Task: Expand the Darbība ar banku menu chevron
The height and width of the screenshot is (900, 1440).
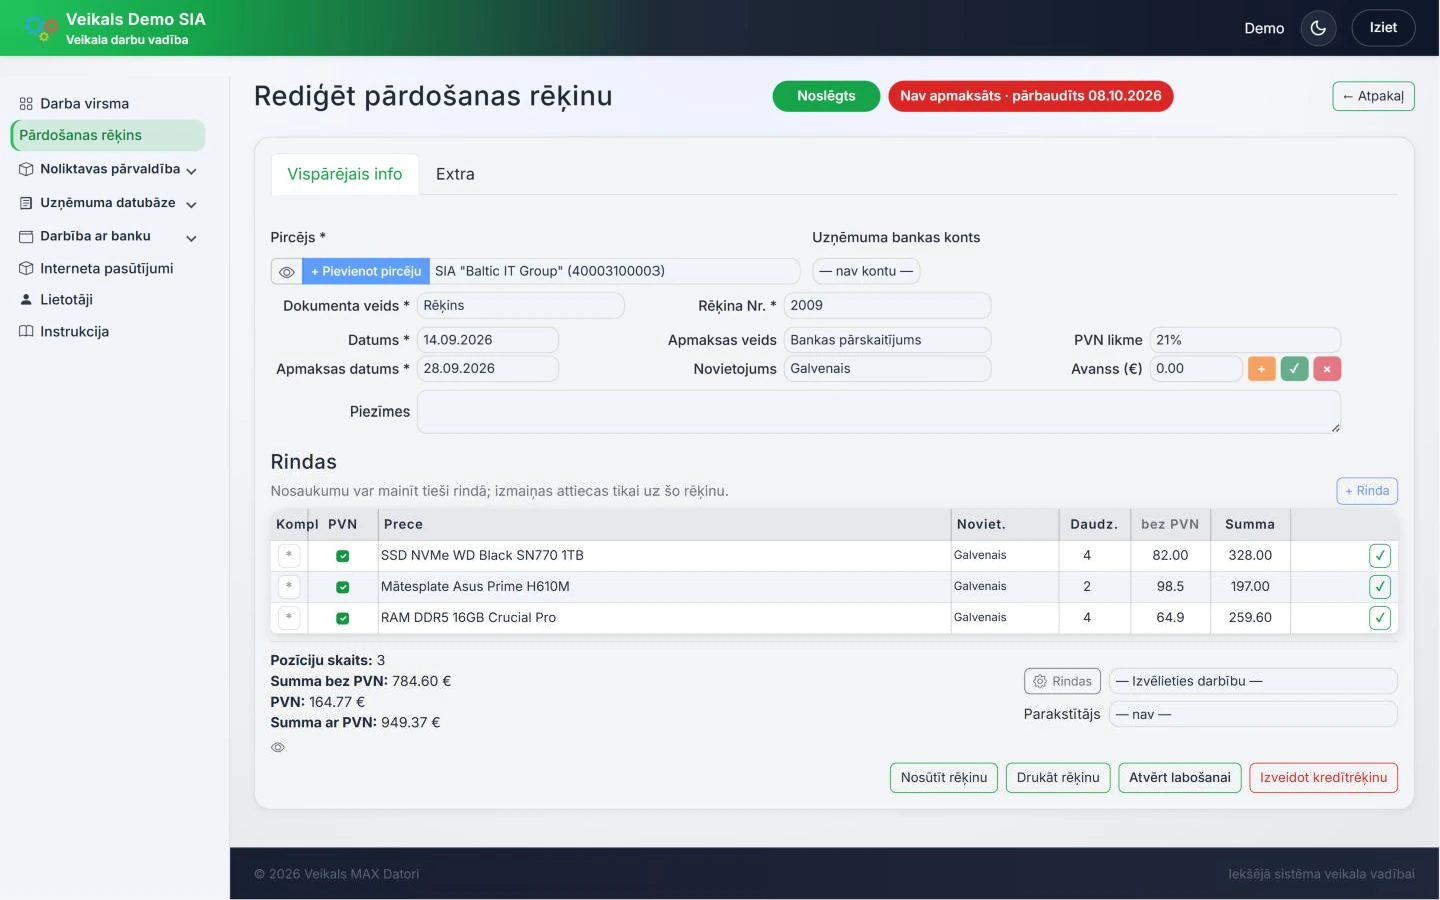Action: pyautogui.click(x=191, y=238)
